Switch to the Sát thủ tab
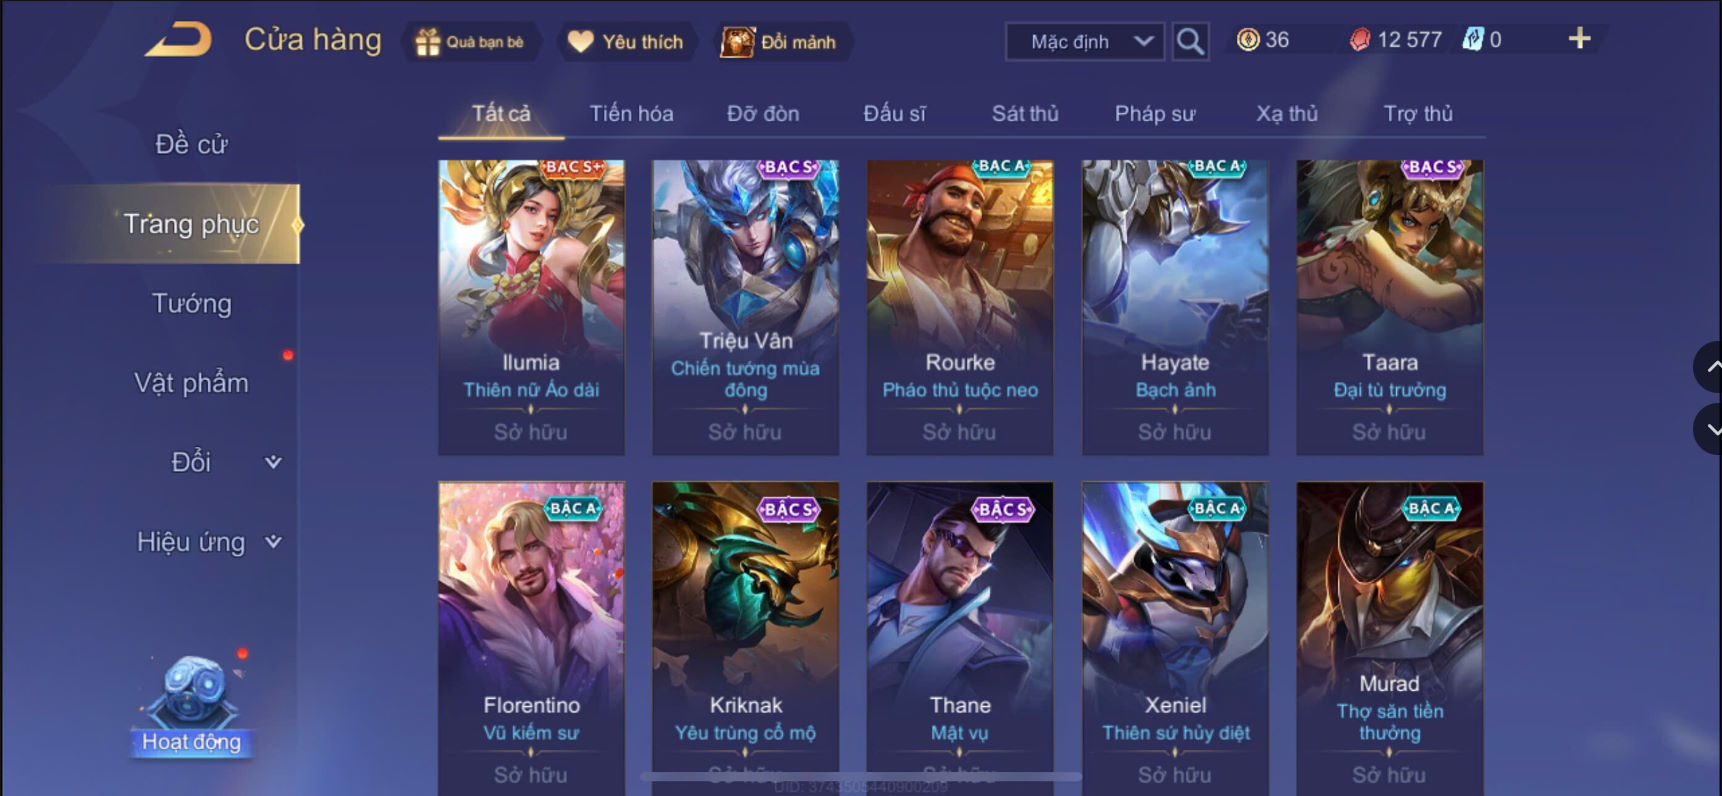Viewport: 1722px width, 796px height. pyautogui.click(x=1025, y=113)
